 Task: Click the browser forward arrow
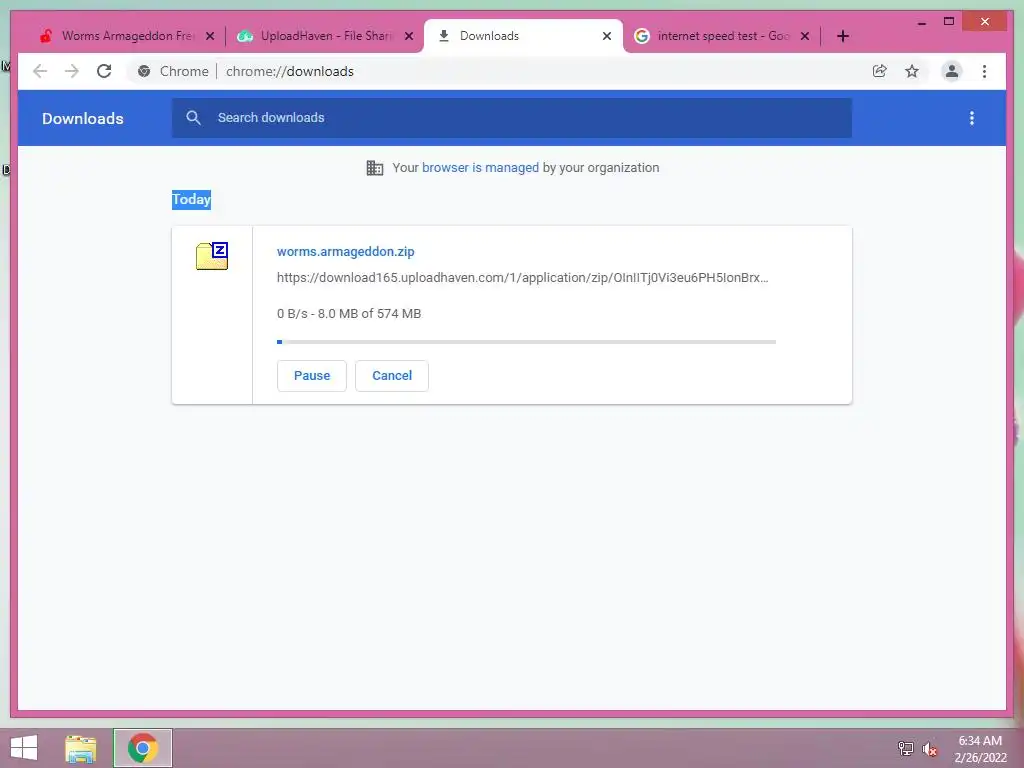tap(72, 71)
